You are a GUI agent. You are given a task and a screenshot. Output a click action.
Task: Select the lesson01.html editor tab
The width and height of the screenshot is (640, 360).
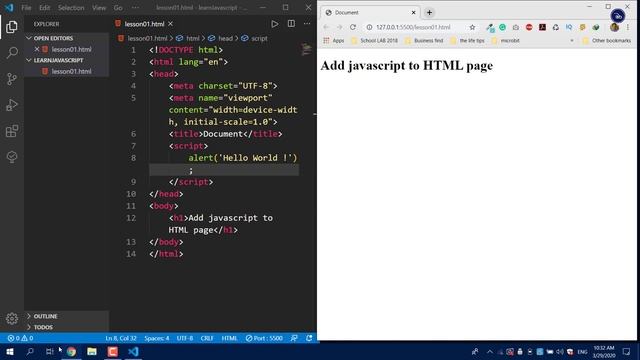pyautogui.click(x=144, y=24)
